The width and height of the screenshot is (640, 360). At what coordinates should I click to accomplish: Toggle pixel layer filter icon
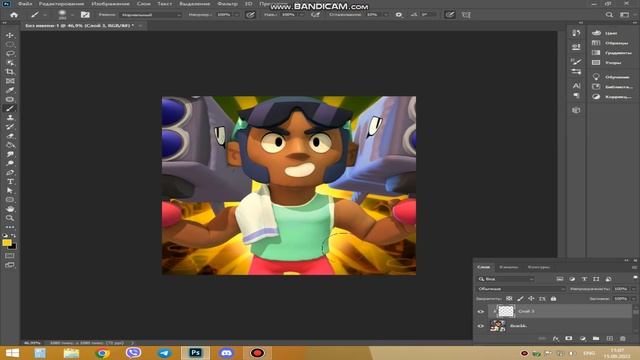tap(560, 279)
